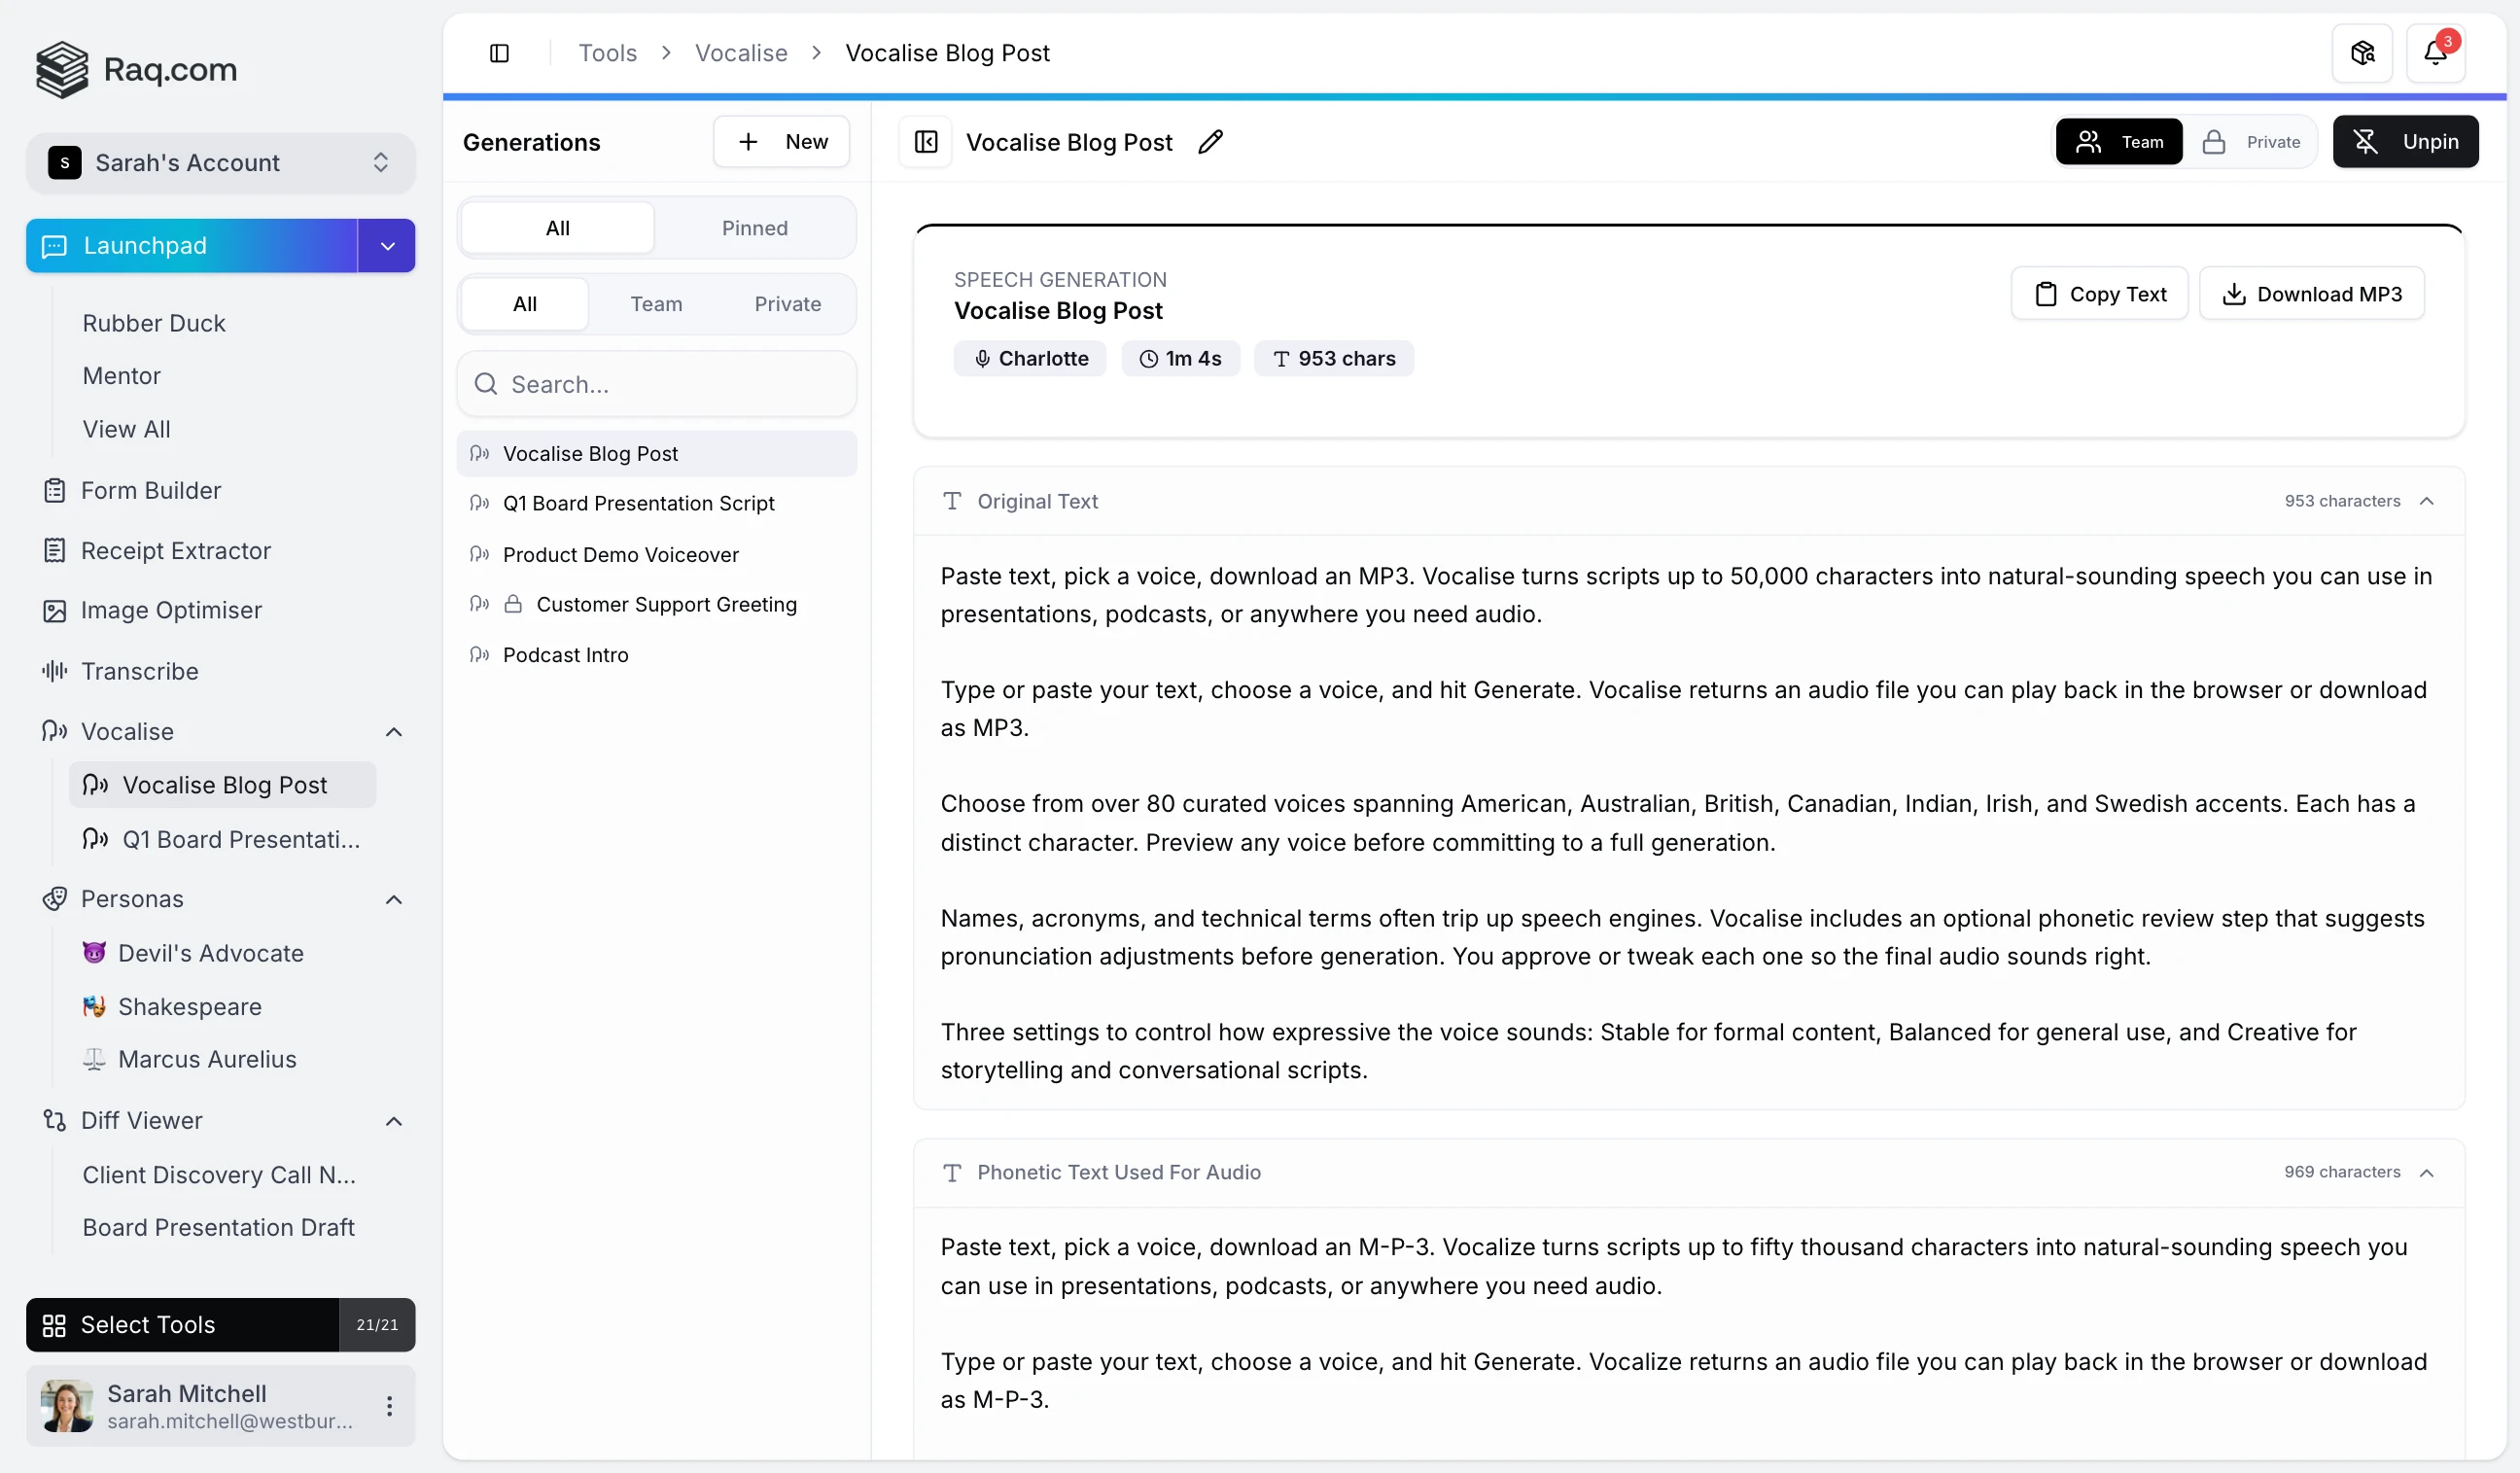
Task: Select the Receipt Extractor tool
Action: click(x=176, y=550)
